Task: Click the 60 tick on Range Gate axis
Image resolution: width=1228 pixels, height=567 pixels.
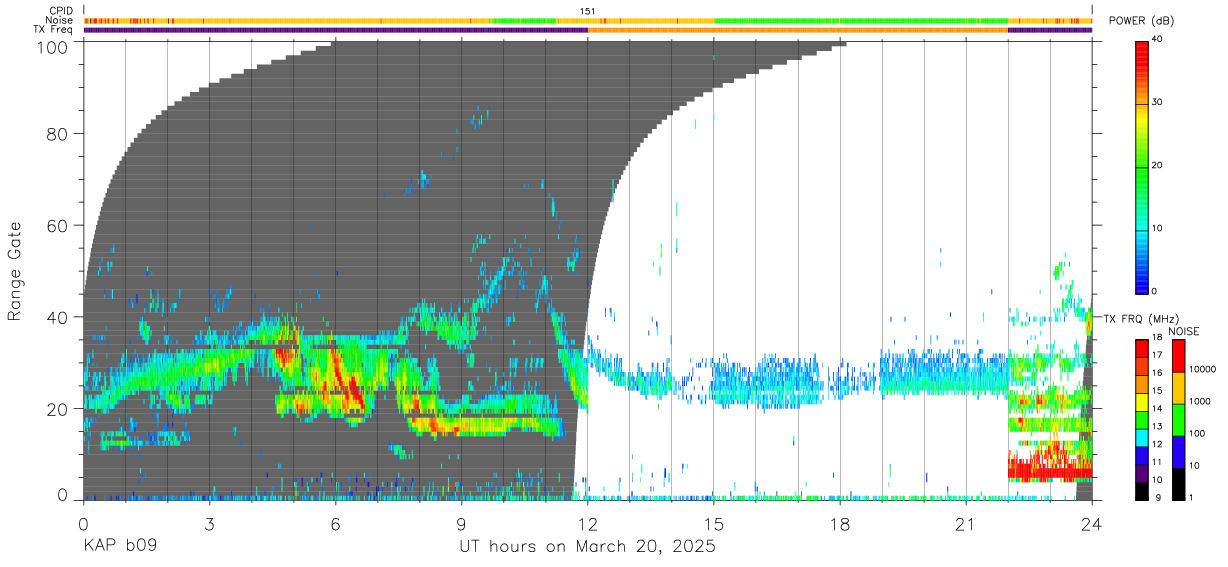Action: coord(56,226)
